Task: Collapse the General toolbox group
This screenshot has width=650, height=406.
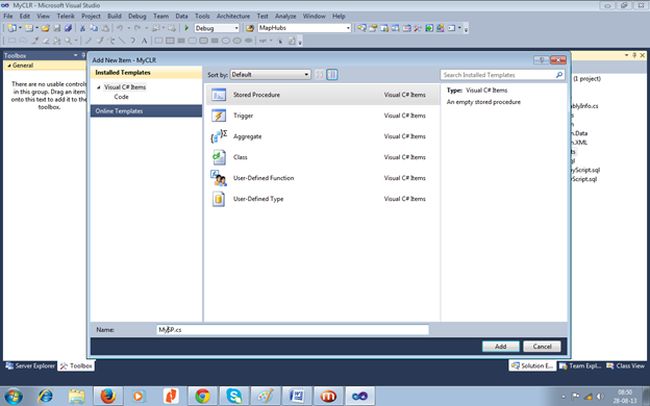Action: click(x=9, y=66)
